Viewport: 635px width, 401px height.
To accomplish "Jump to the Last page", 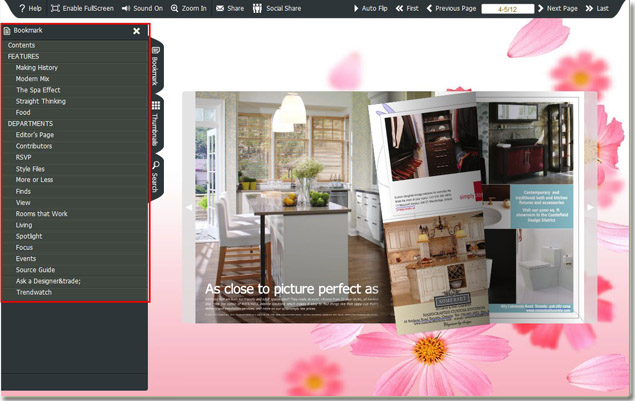I will pyautogui.click(x=597, y=8).
